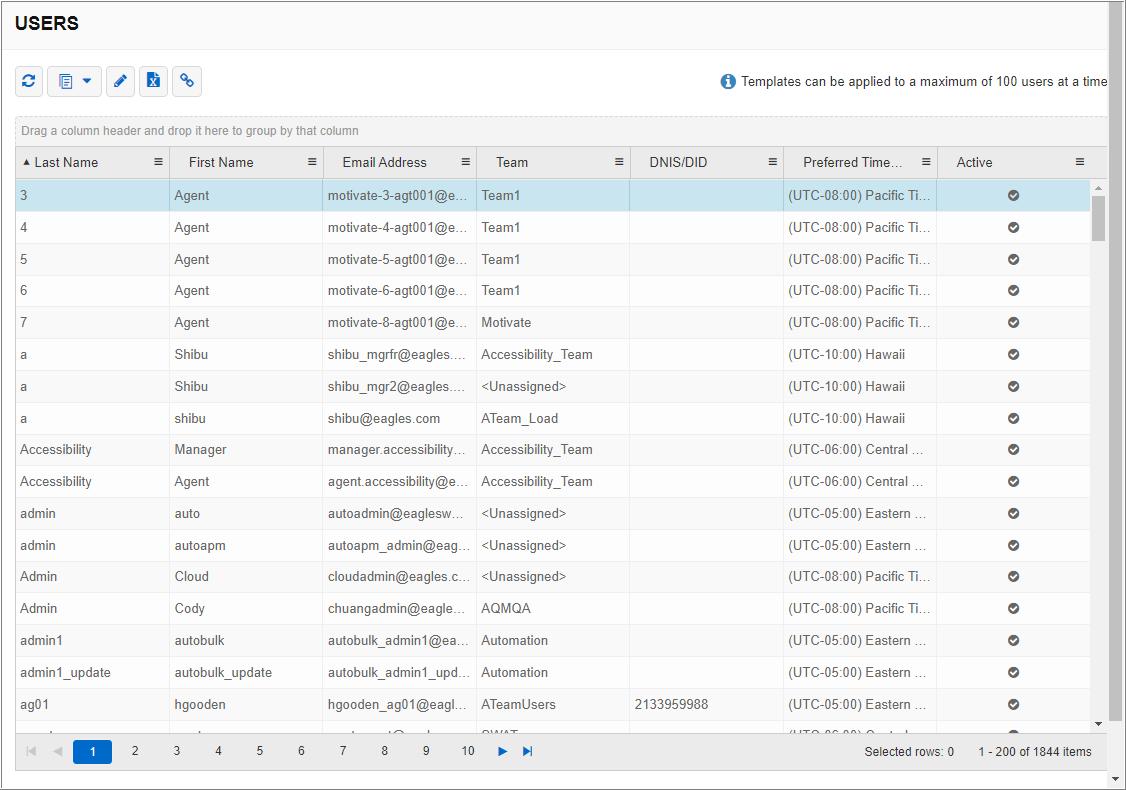Open the Email Address column menu
The width and height of the screenshot is (1126, 790).
coord(465,162)
